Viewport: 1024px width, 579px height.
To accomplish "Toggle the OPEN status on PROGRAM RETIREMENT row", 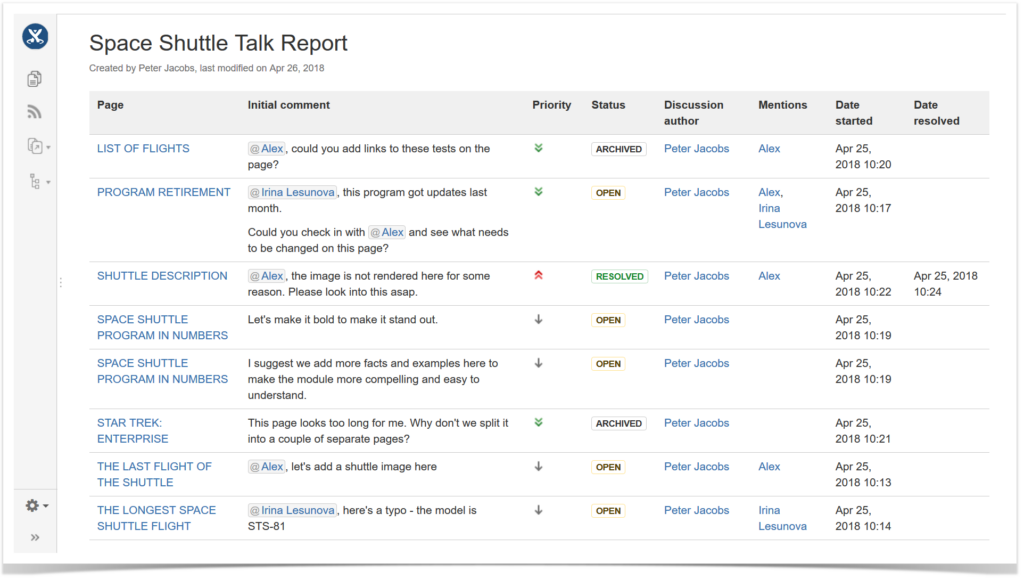I will point(608,192).
